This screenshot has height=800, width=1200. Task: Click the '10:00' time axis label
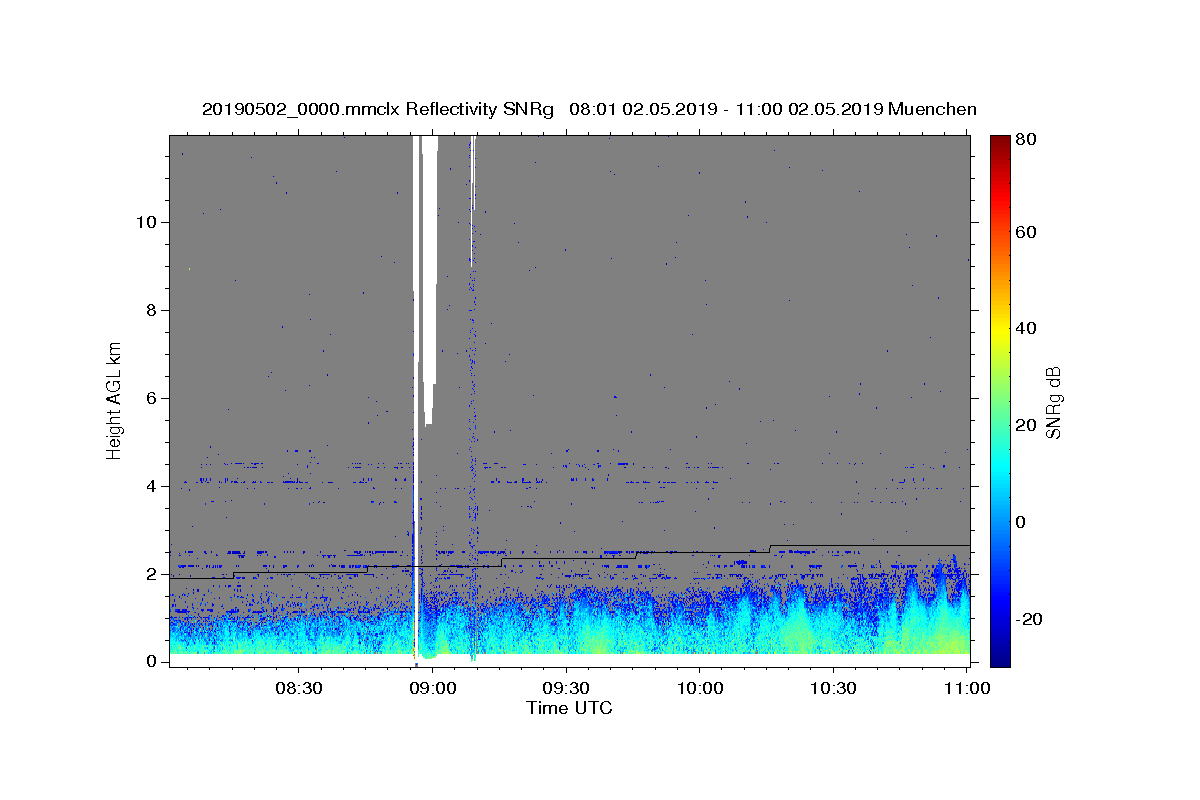coord(701,689)
